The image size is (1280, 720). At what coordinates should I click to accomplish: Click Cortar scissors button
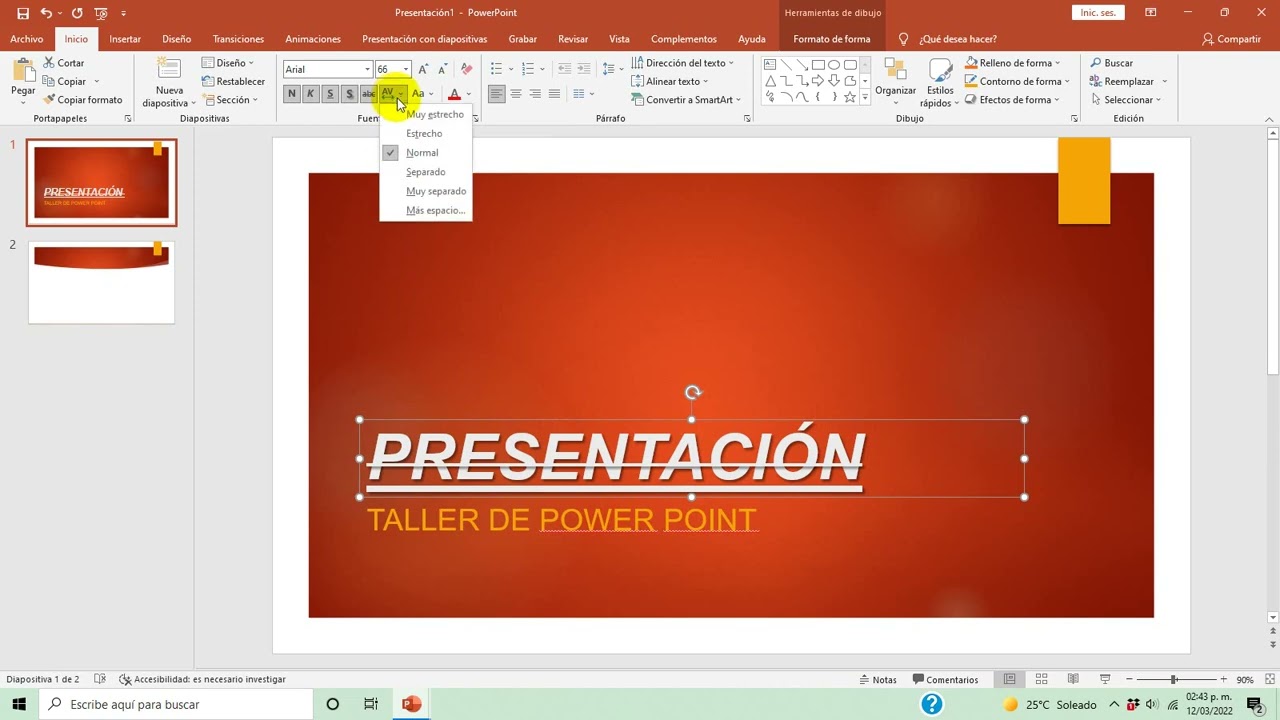coord(64,63)
